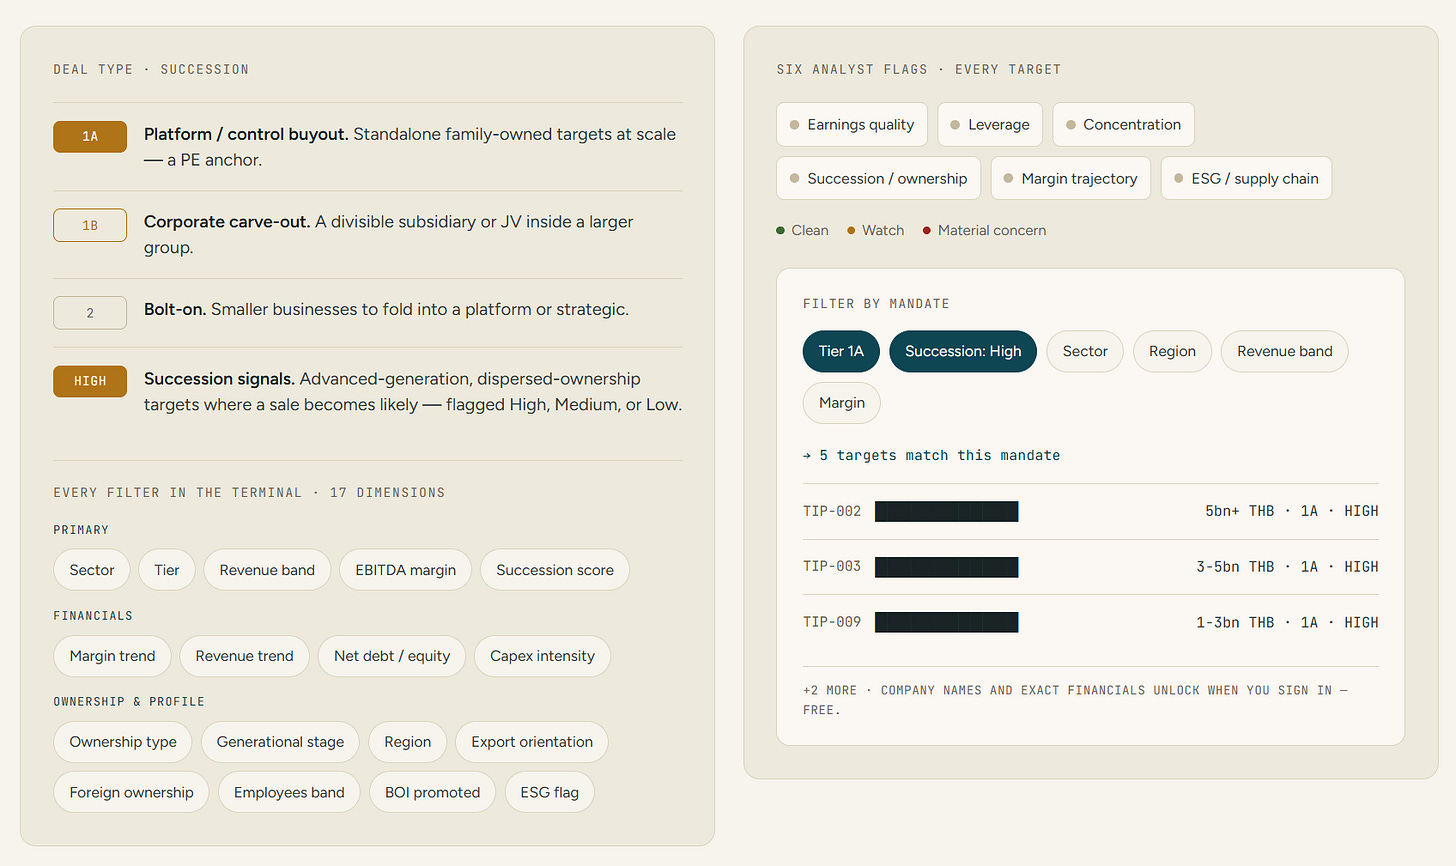
Task: Click the '+2 MORE' sign-in notice
Action: point(1075,700)
